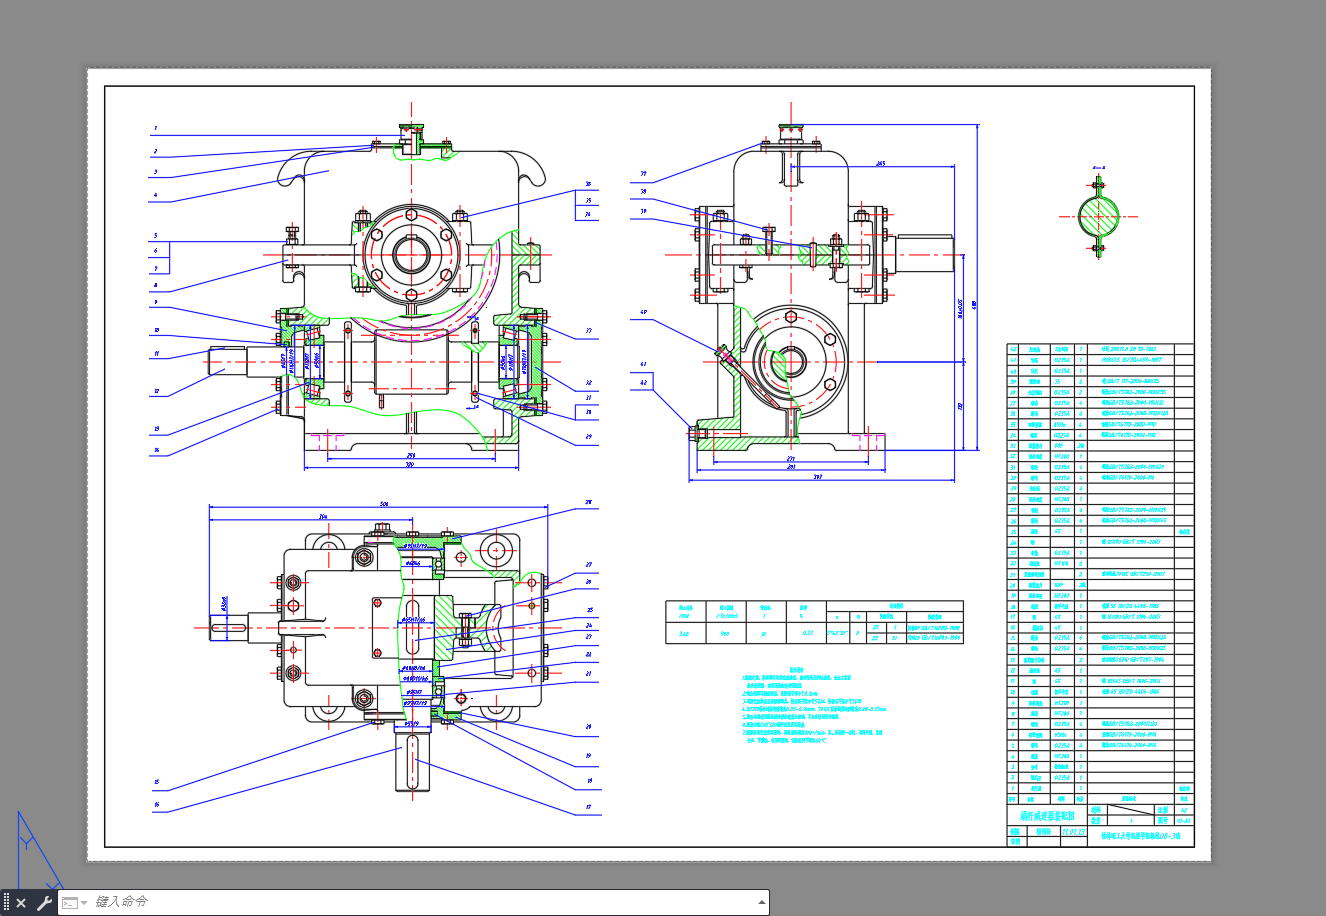Open command line customize wrench menu

pos(44,903)
